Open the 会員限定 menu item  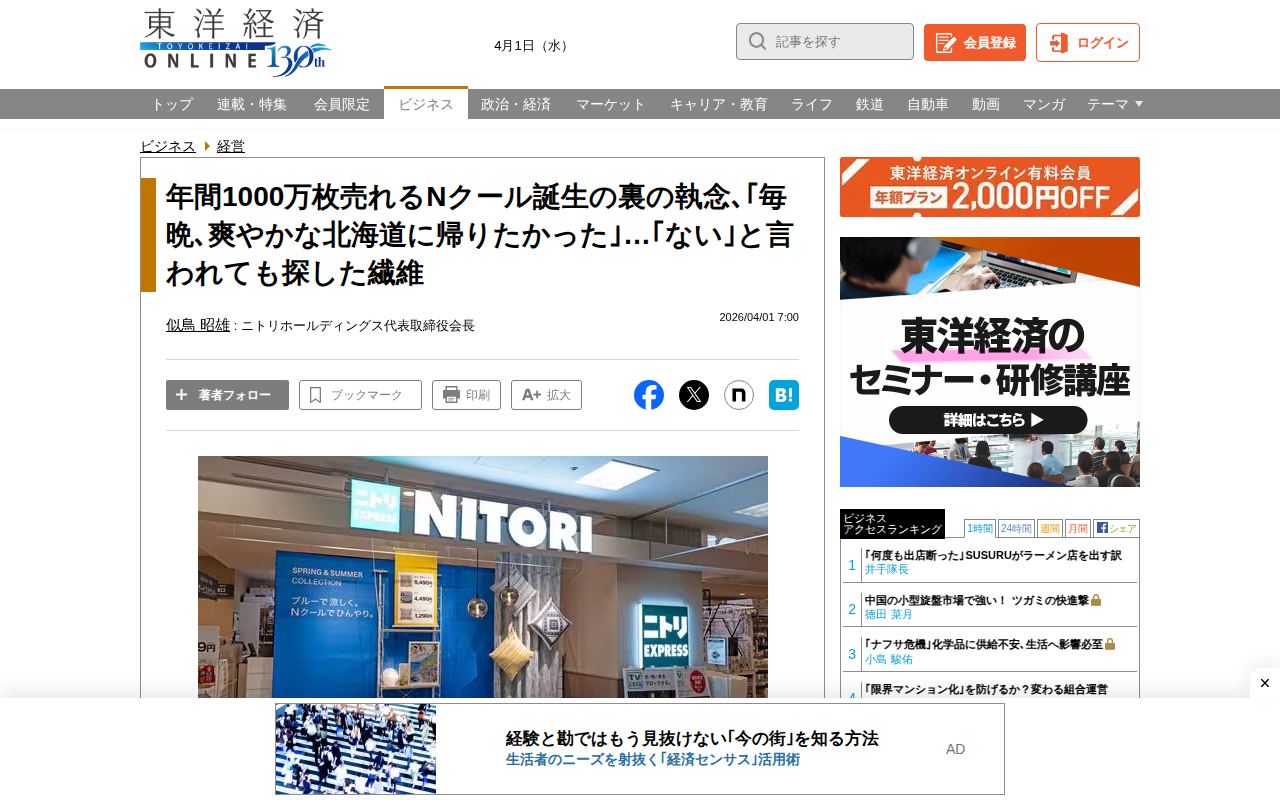pyautogui.click(x=342, y=104)
